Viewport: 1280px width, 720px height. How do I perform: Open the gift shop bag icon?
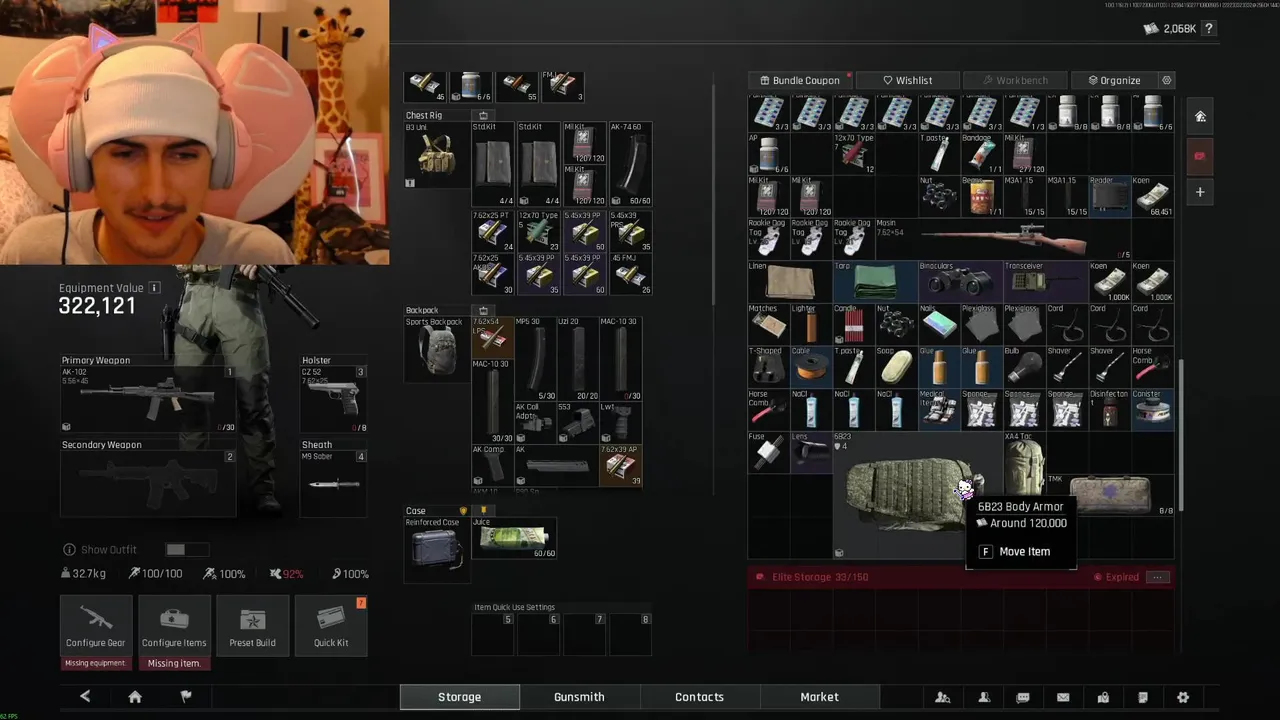click(1103, 697)
